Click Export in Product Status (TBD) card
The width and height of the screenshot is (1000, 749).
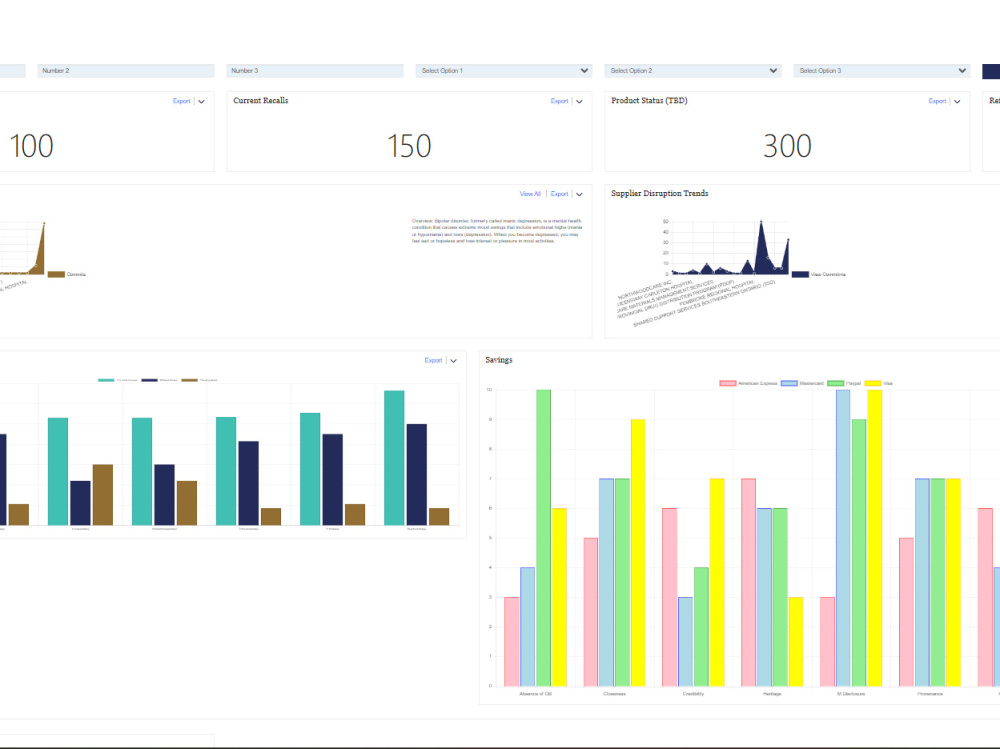click(x=937, y=101)
